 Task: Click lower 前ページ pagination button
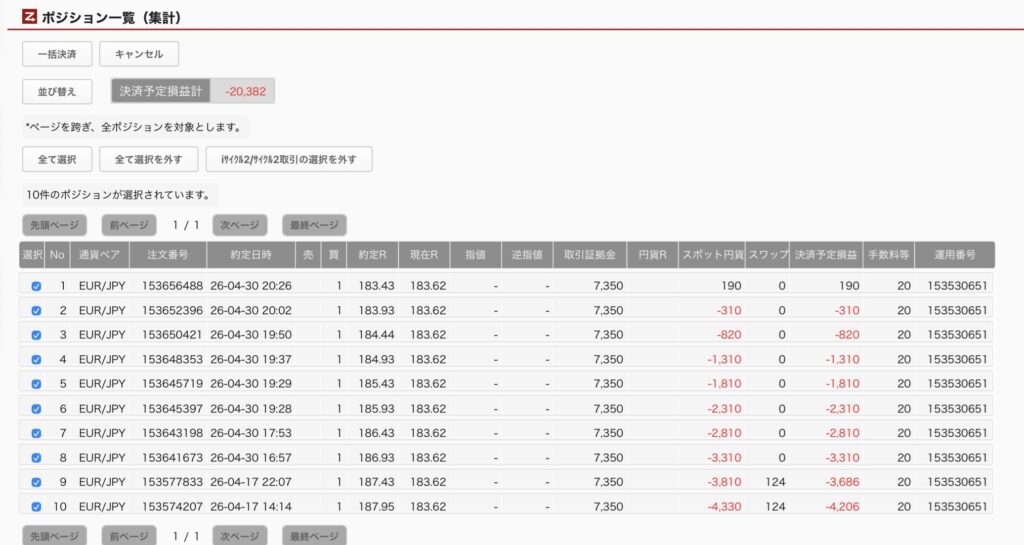[129, 536]
